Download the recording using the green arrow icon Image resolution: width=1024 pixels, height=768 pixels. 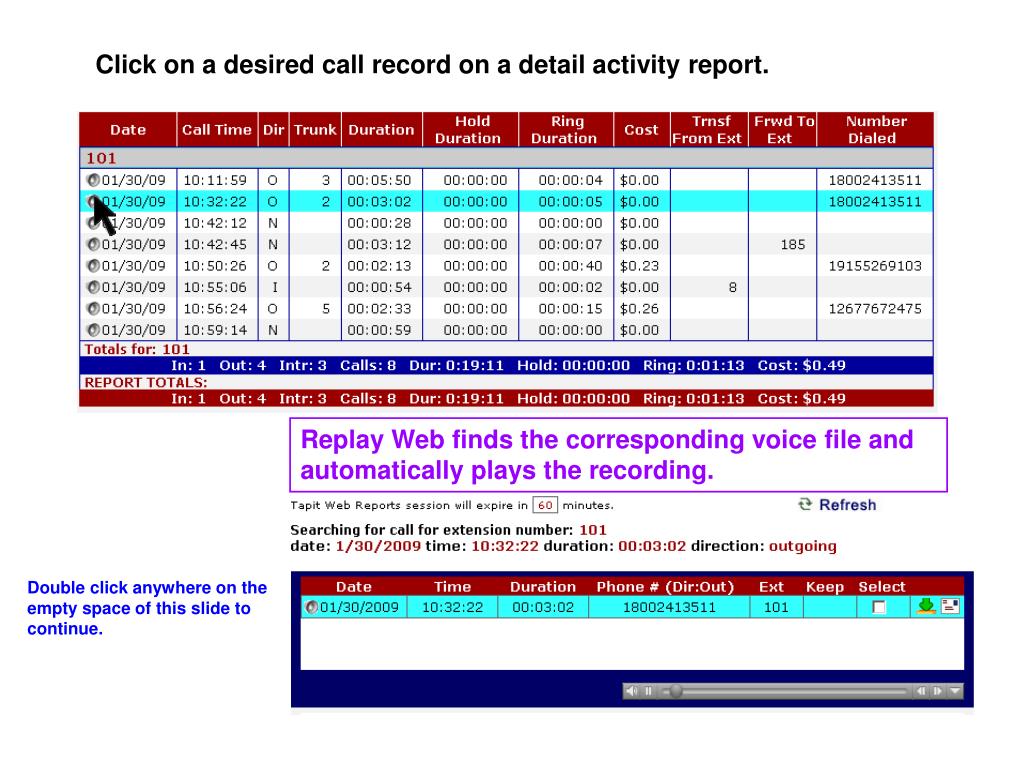pos(926,607)
